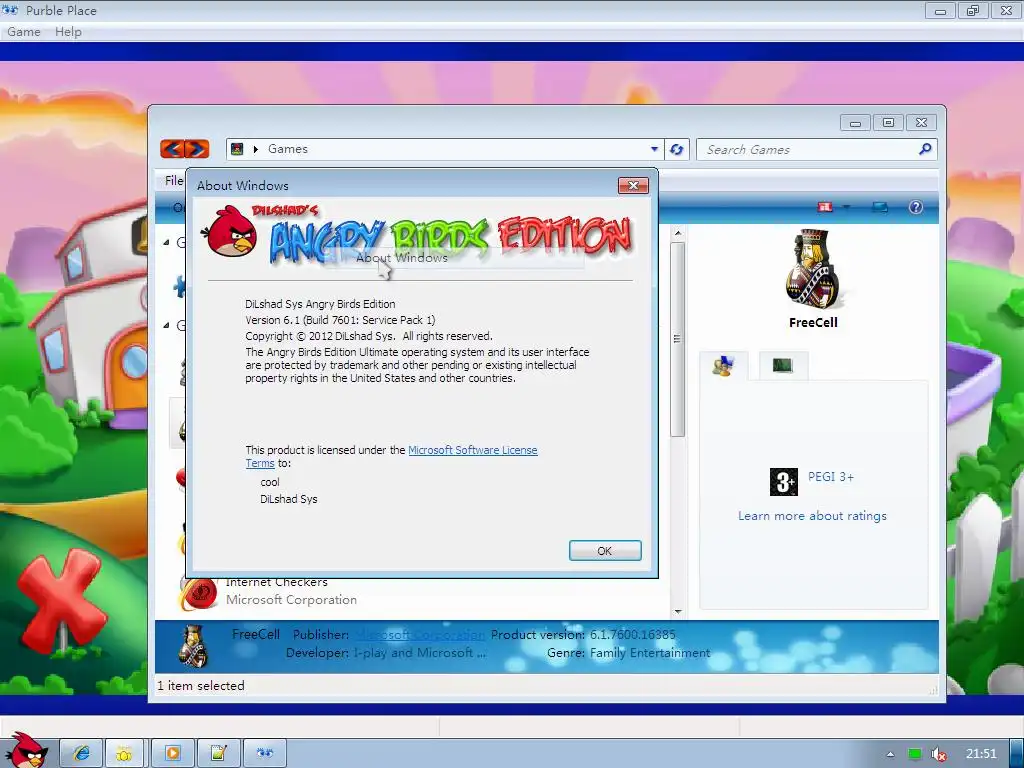Launch Internet Explorer from taskbar
The height and width of the screenshot is (768, 1024).
pos(82,753)
